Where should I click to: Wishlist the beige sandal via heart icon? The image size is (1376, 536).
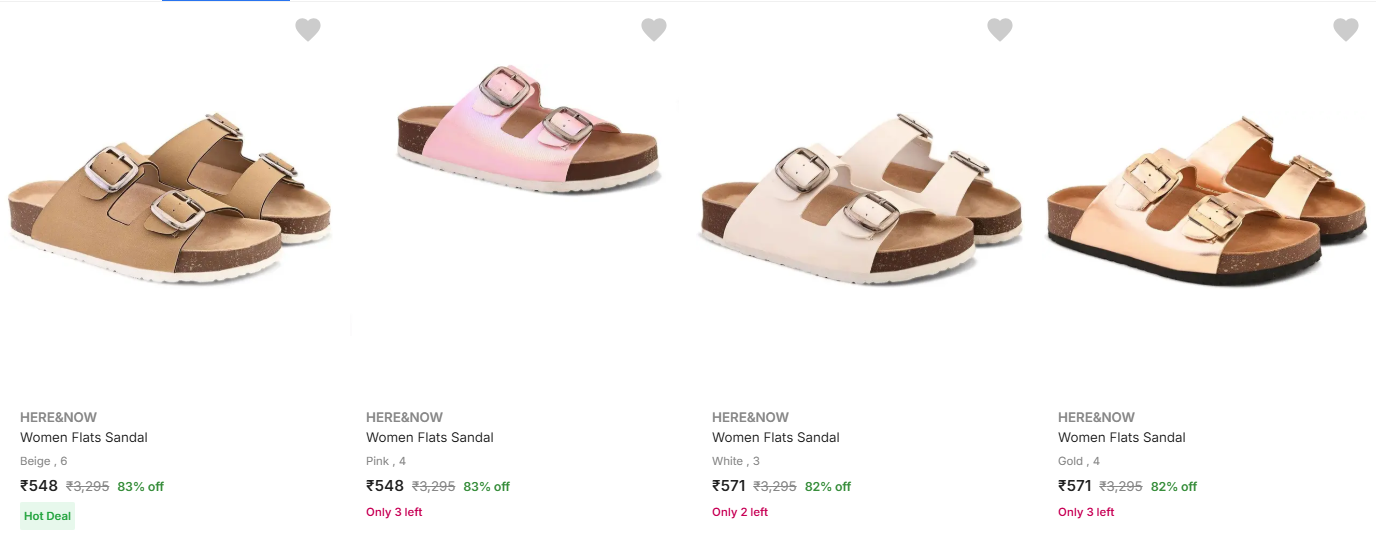pyautogui.click(x=308, y=30)
